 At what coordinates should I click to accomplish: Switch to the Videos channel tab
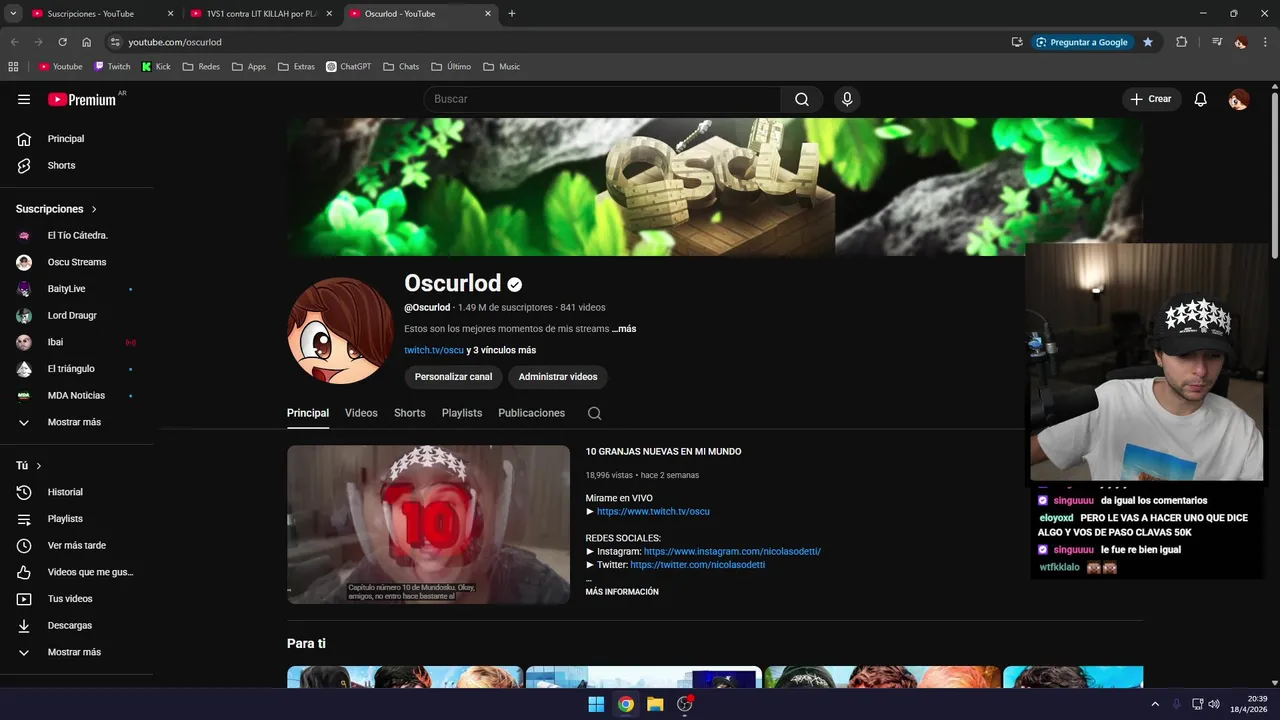[361, 413]
